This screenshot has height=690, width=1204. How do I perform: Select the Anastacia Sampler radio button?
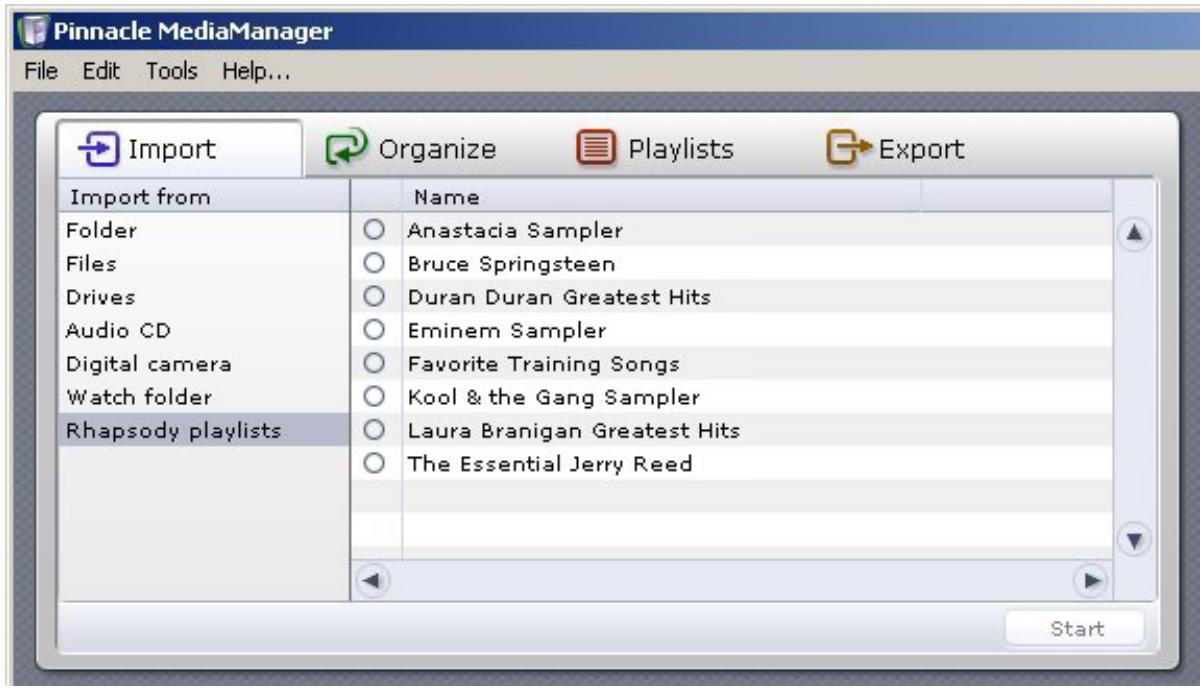tap(375, 231)
